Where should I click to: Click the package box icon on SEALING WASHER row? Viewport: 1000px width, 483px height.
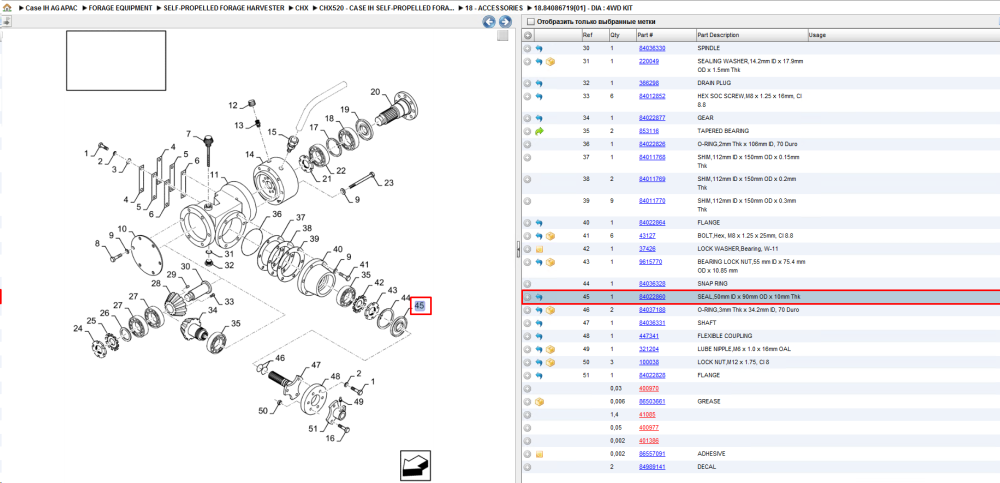click(550, 62)
